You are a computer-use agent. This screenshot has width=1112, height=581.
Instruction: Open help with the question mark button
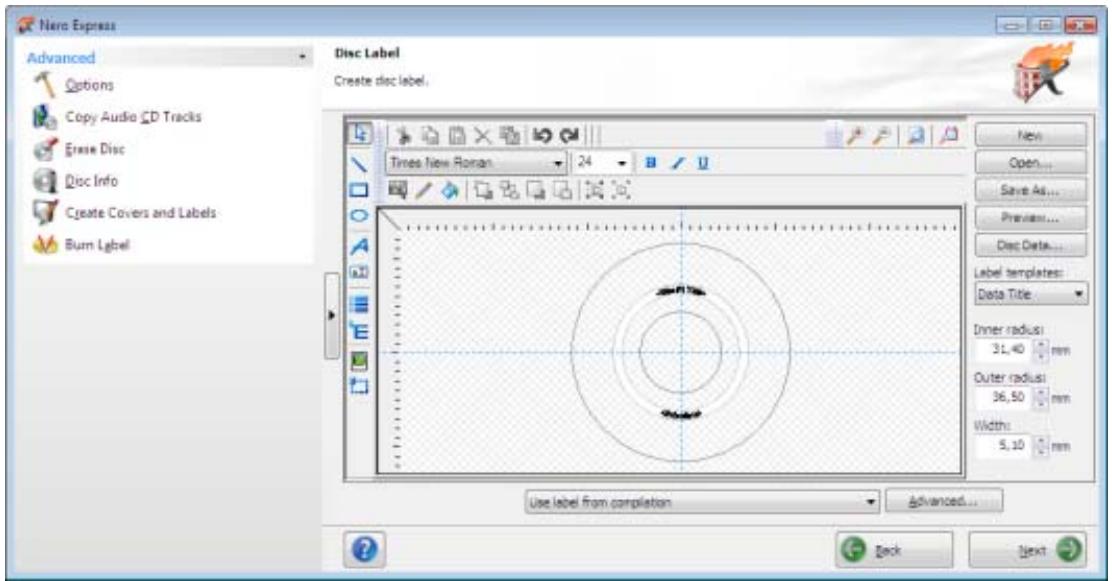365,550
